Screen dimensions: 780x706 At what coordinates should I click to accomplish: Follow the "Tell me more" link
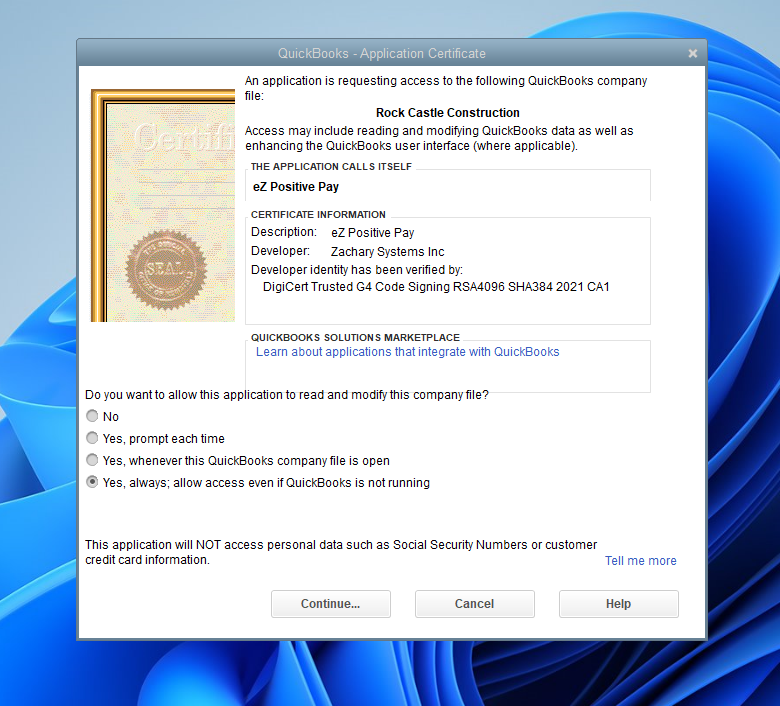pos(640,561)
